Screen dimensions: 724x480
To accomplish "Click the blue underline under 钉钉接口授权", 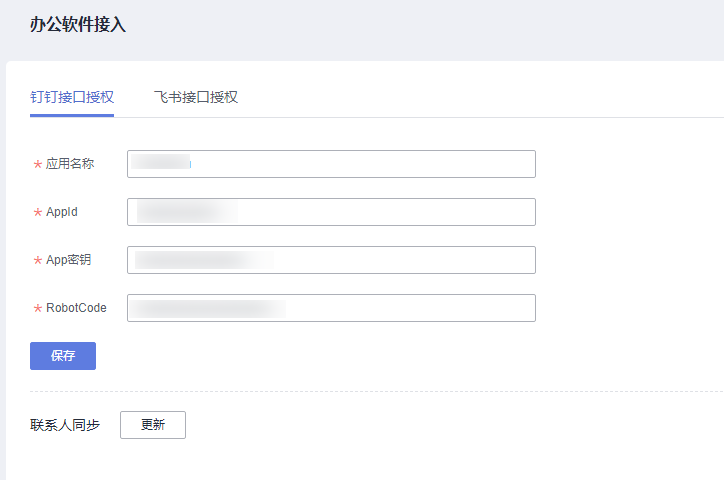I will tap(72, 115).
